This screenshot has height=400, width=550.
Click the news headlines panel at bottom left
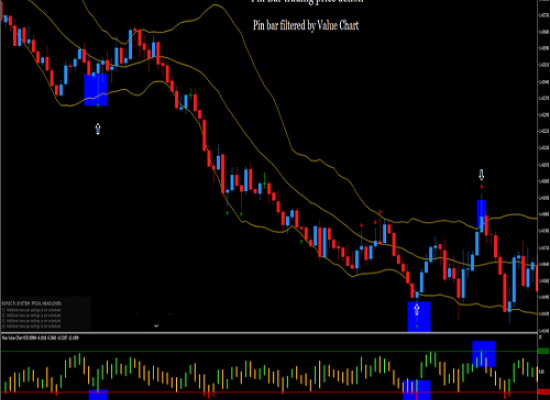46,313
